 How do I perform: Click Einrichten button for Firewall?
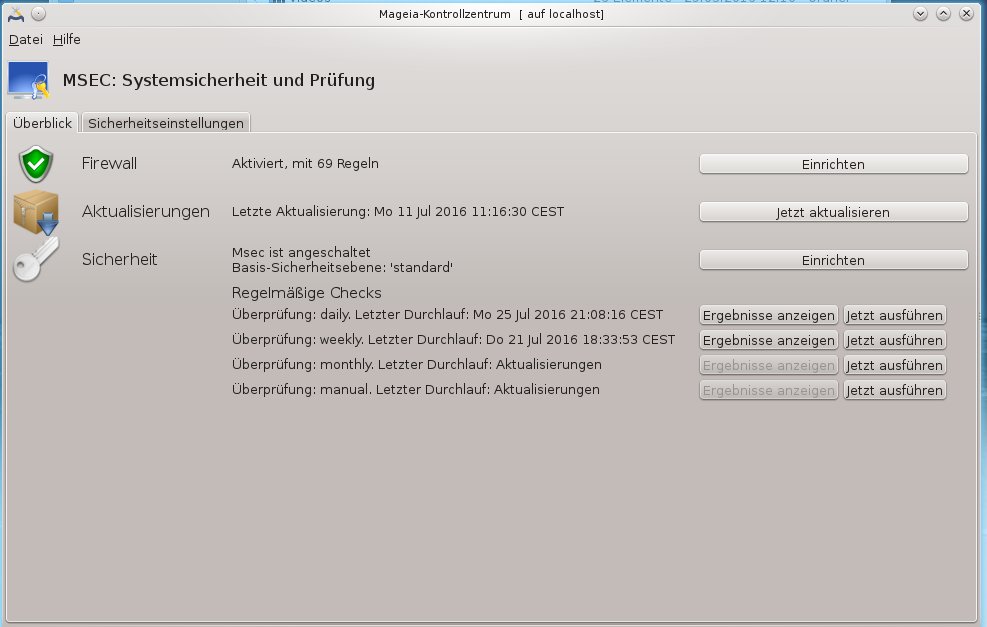(833, 164)
